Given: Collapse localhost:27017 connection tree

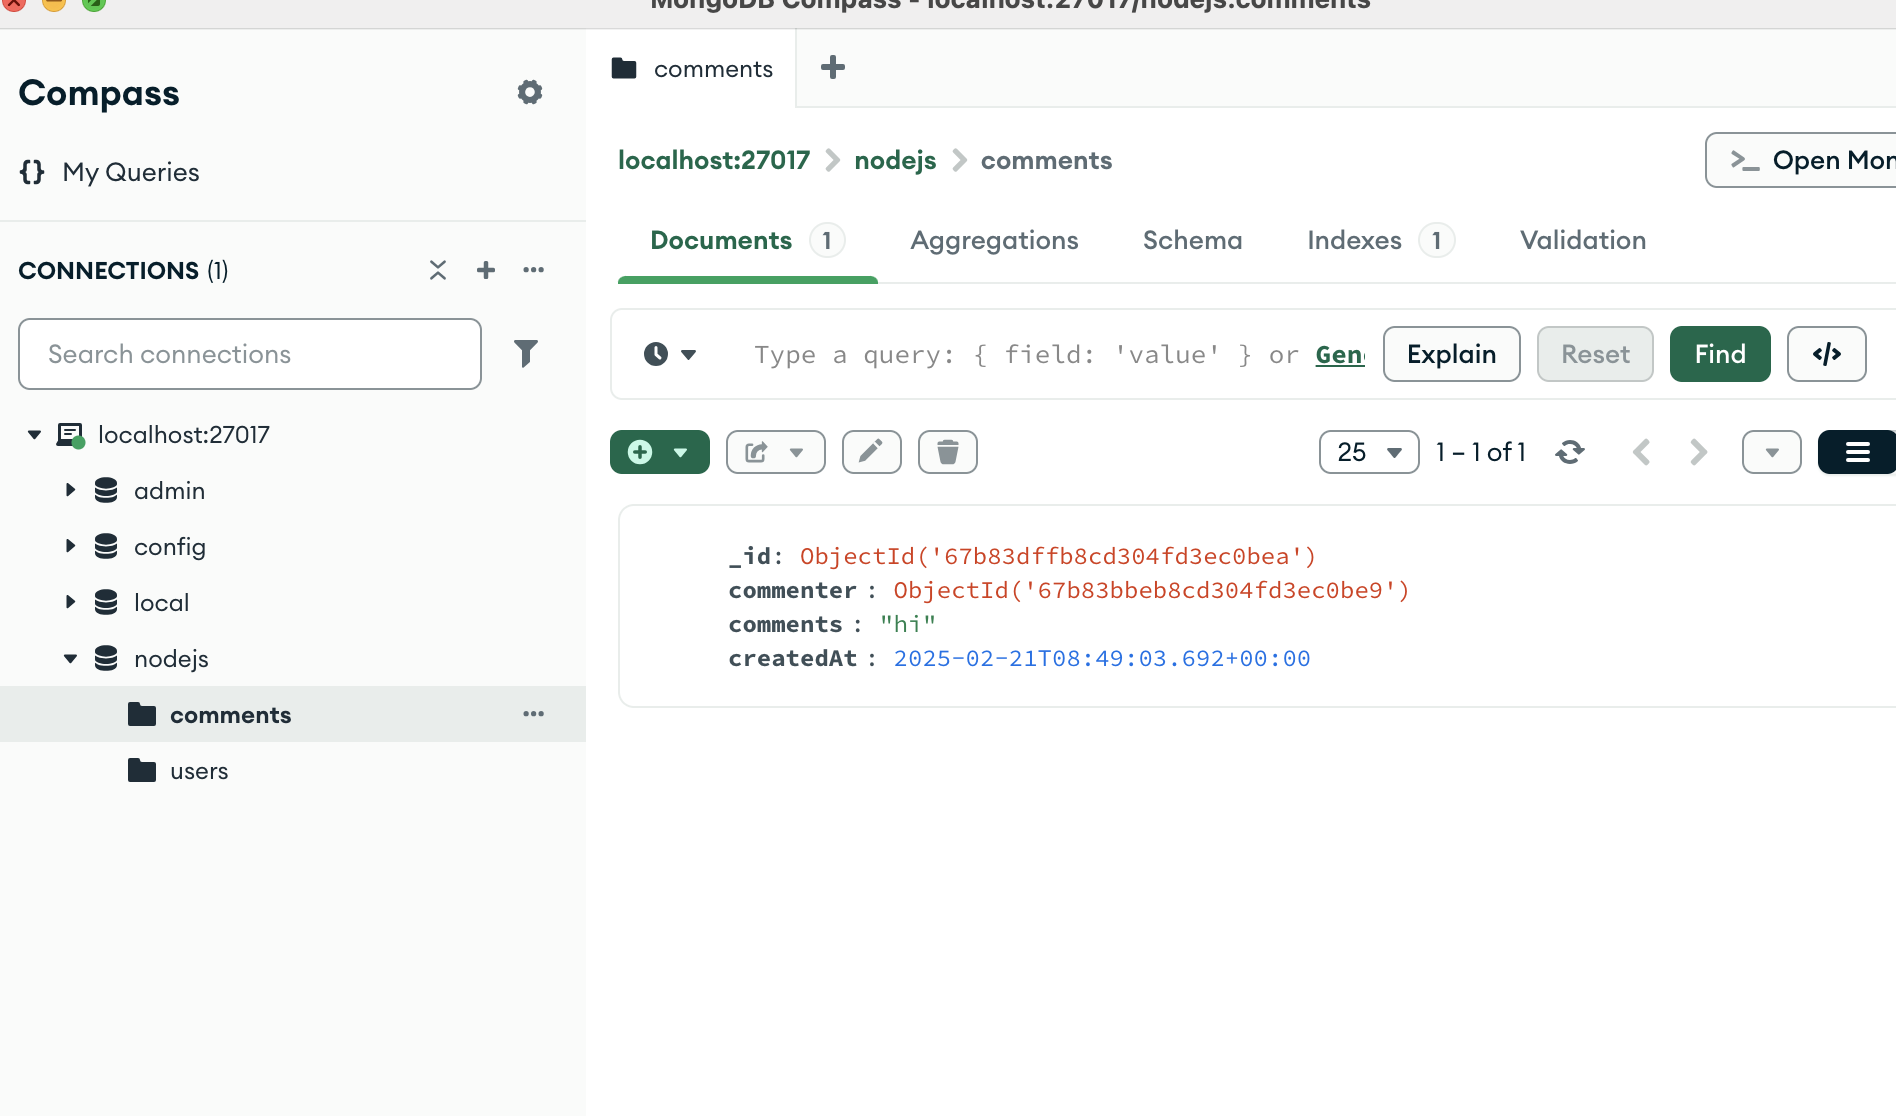Looking at the screenshot, I should (34, 435).
